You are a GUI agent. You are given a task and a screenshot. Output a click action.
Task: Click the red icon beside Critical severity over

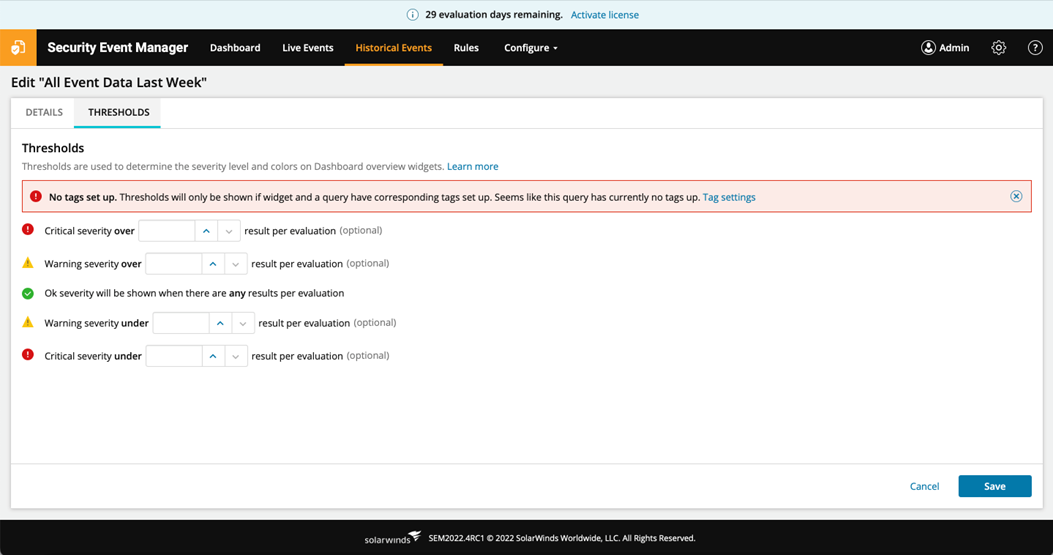[x=28, y=230]
